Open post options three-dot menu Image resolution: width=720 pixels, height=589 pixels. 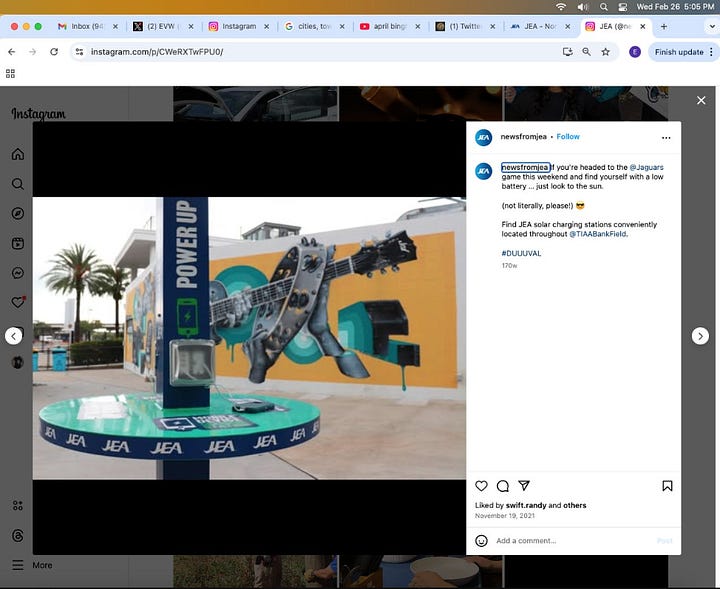666,138
